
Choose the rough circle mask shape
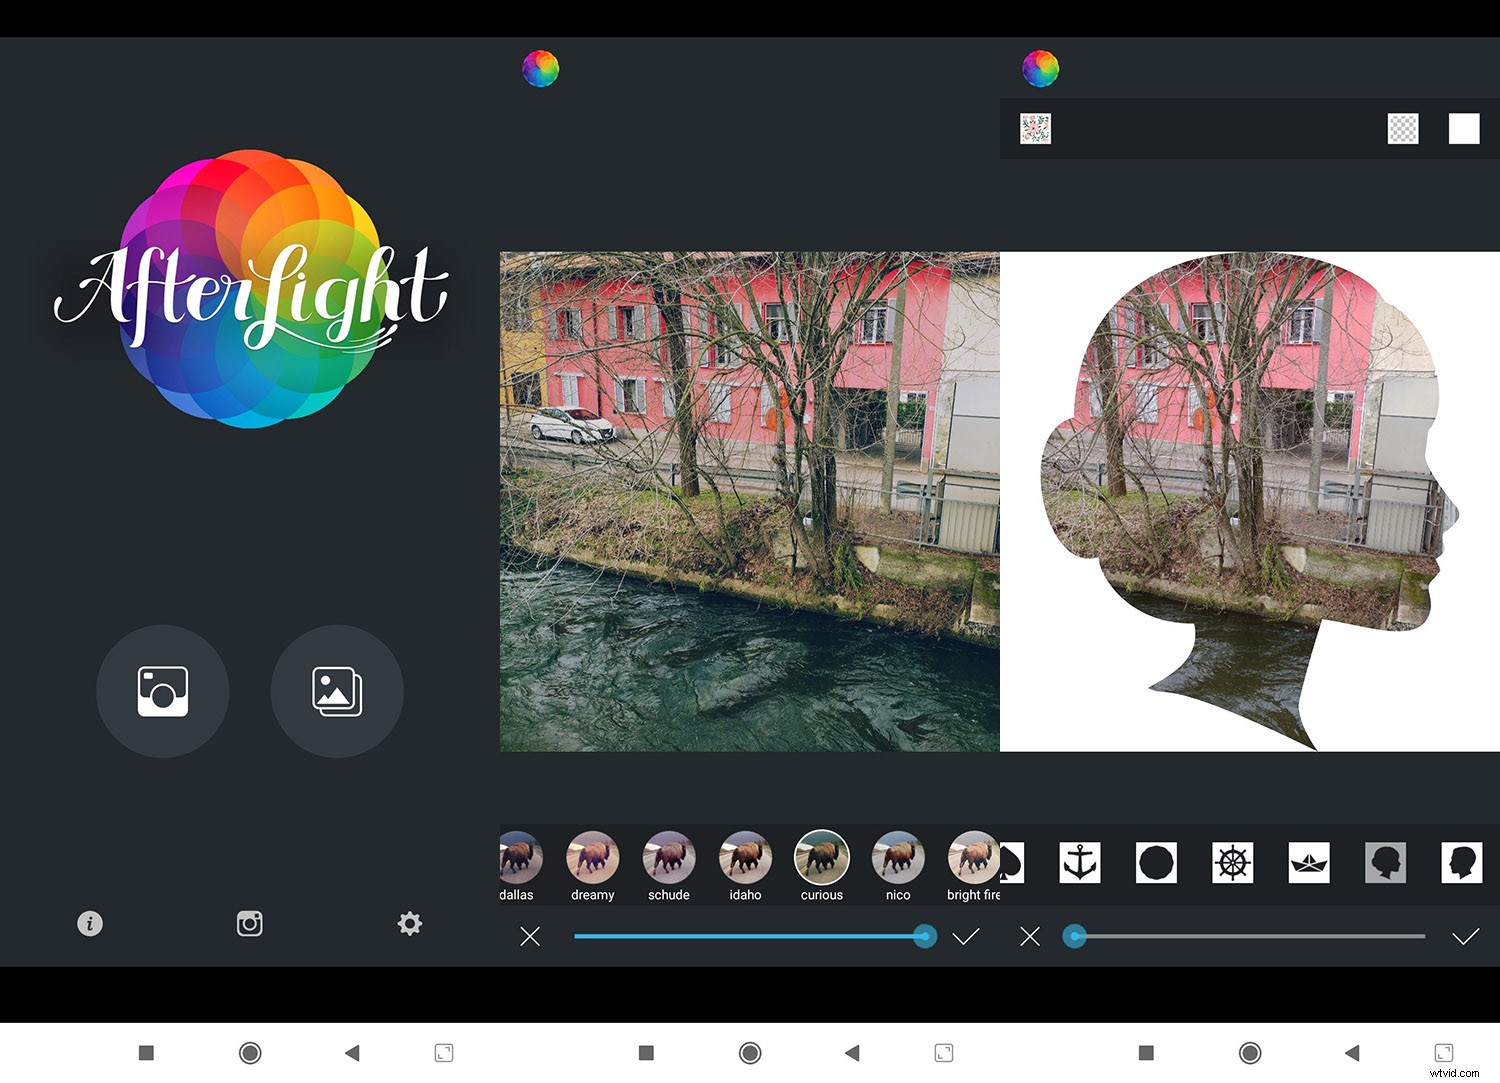click(1156, 862)
